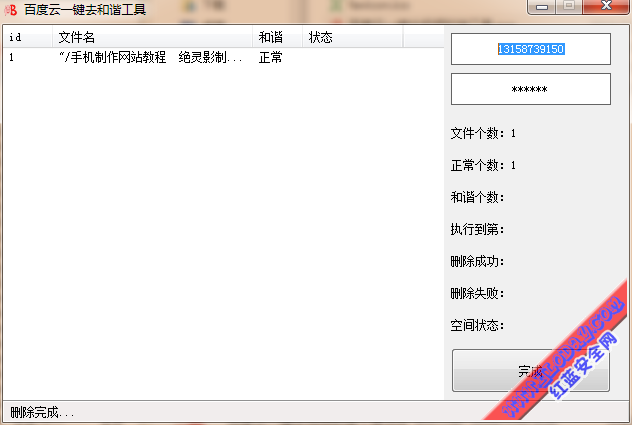Click the 执行到第 label

477,229
